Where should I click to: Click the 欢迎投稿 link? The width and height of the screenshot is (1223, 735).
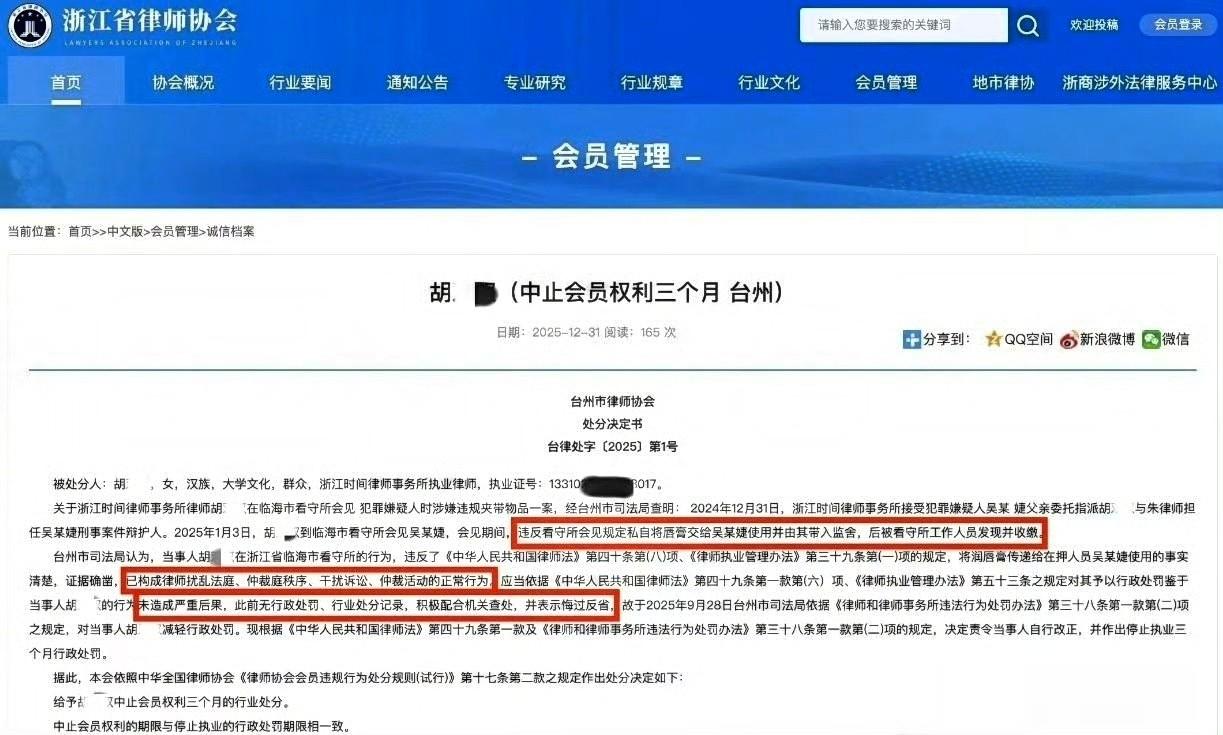coord(1094,25)
